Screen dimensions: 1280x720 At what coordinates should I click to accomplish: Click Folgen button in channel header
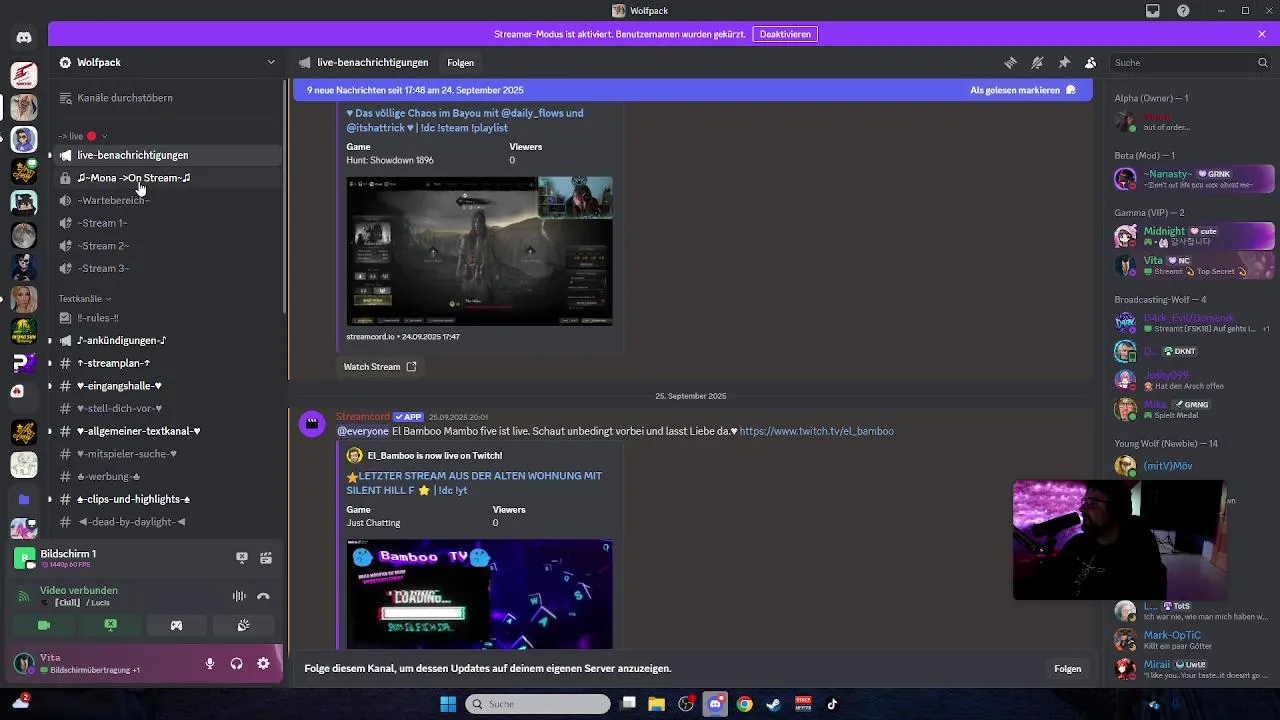point(460,62)
